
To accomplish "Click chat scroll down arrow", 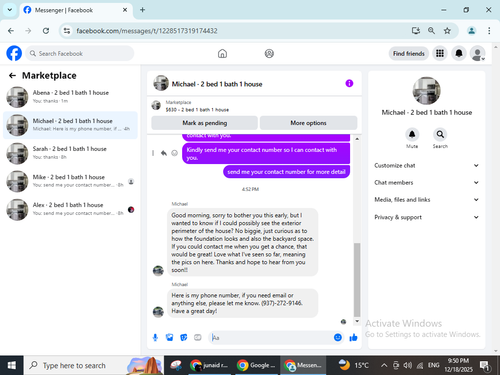I will 357,321.
